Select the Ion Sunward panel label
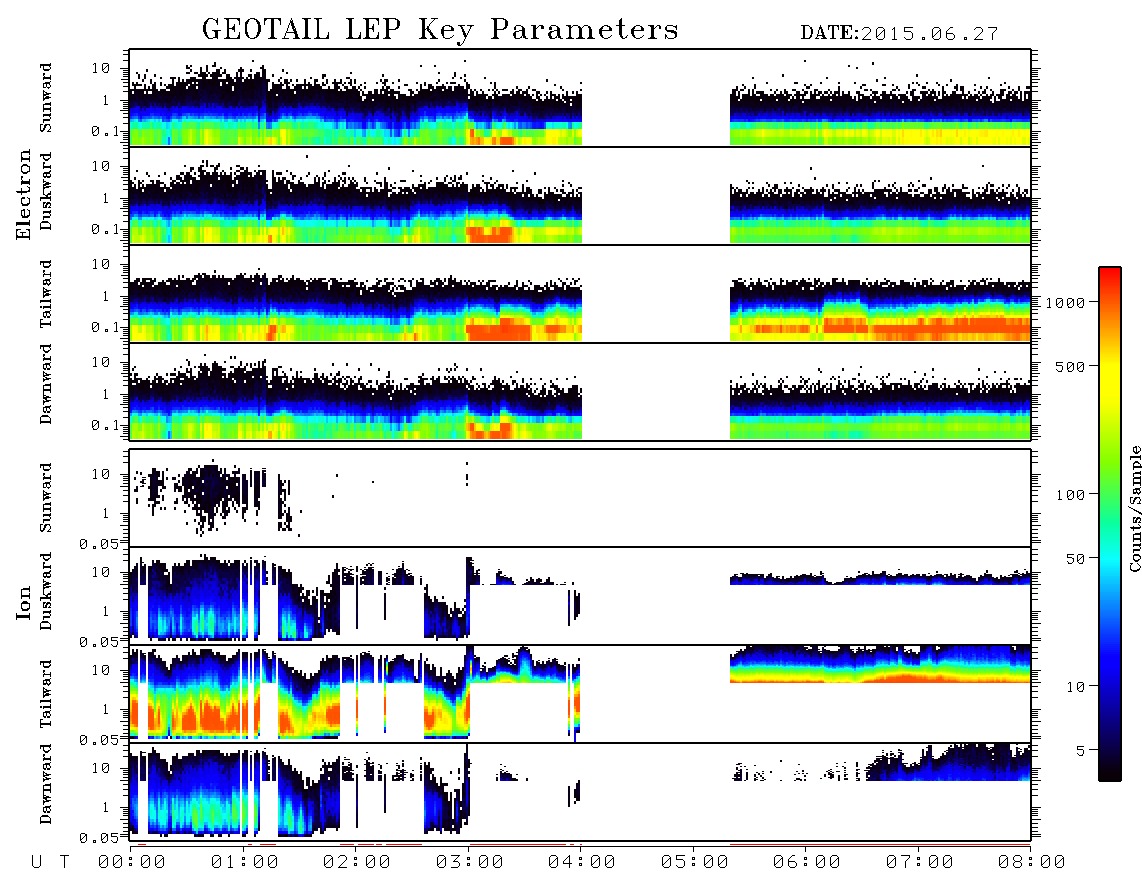The width and height of the screenshot is (1142, 880). (46, 498)
